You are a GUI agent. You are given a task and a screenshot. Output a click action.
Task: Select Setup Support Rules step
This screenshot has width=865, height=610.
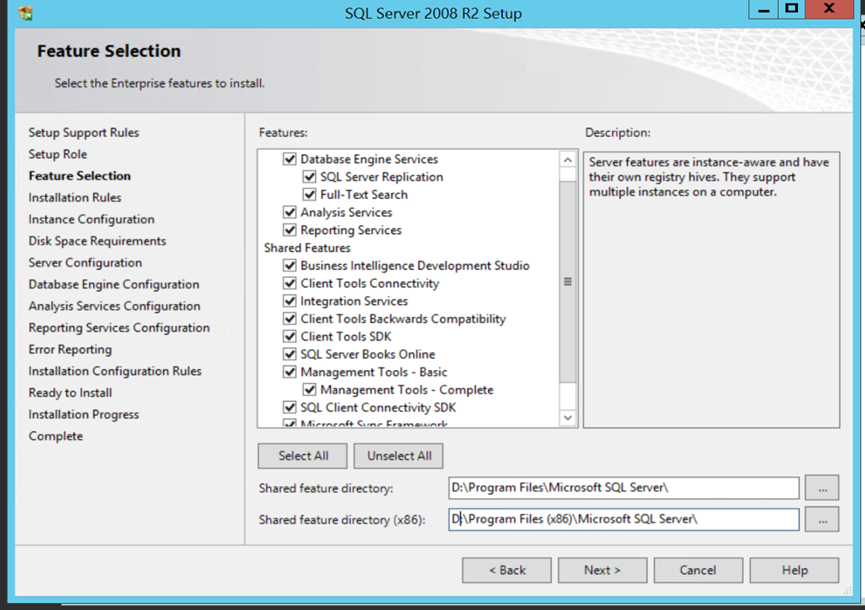(x=84, y=132)
